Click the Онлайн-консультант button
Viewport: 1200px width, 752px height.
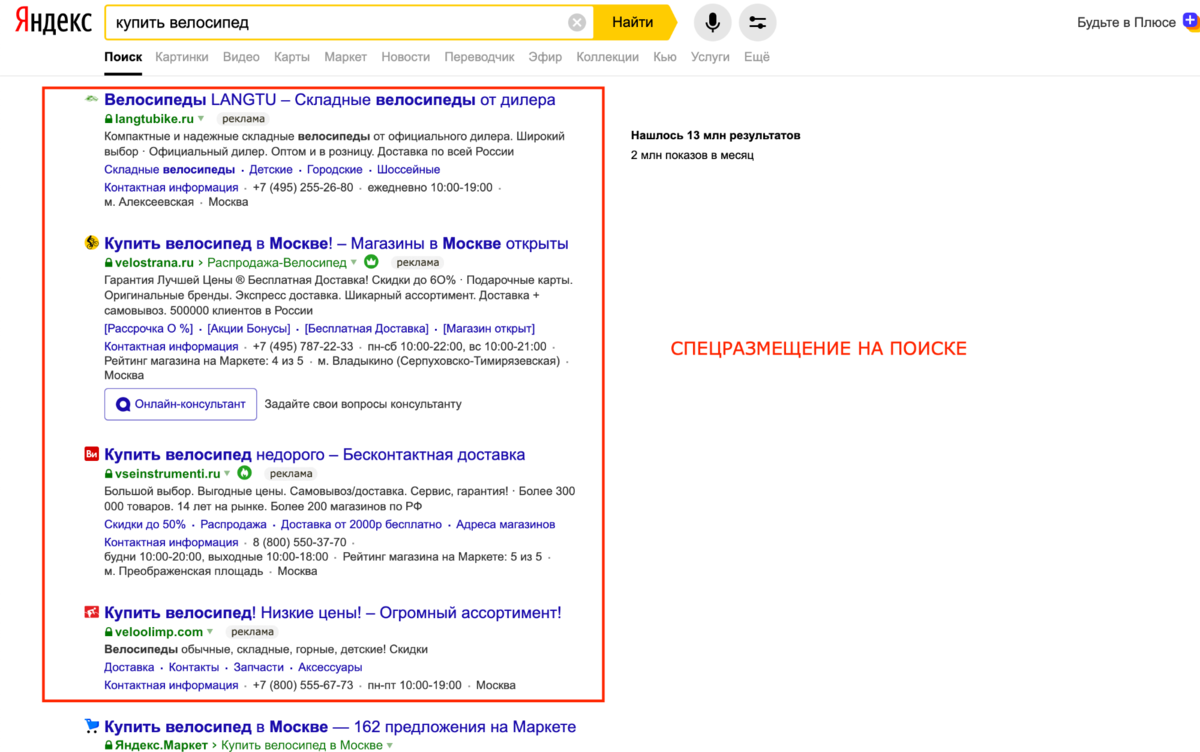point(180,404)
